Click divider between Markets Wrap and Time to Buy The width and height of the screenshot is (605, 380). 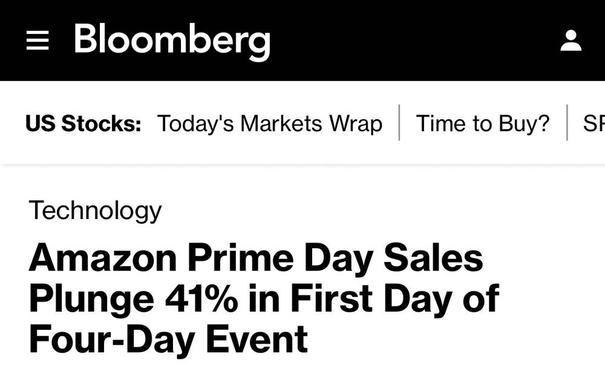click(x=399, y=122)
